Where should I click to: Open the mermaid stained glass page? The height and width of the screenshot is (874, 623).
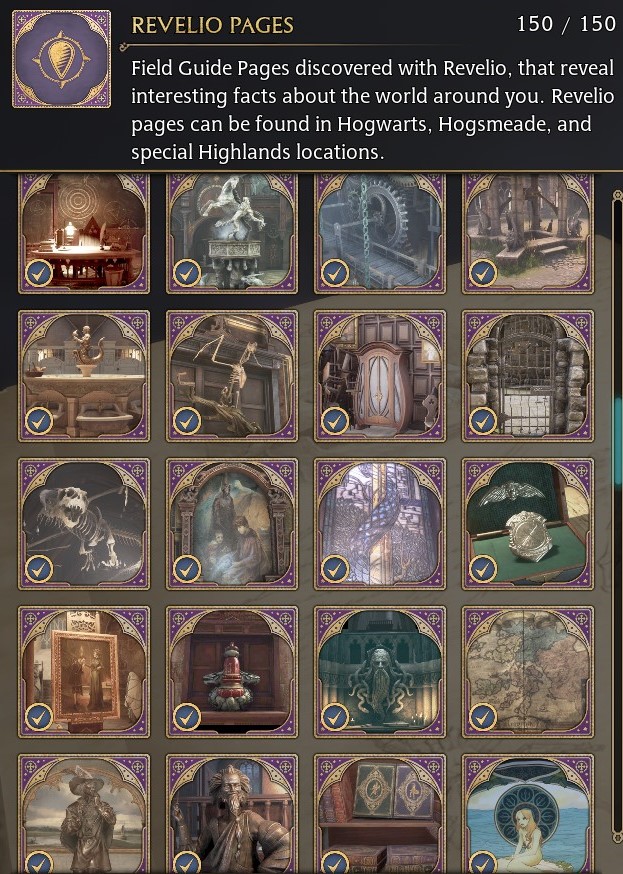pos(528,814)
